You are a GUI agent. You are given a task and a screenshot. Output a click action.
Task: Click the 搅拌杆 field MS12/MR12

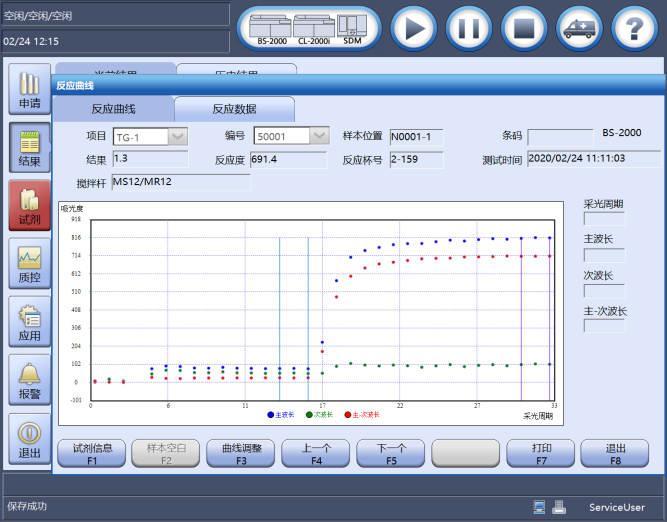coord(181,182)
